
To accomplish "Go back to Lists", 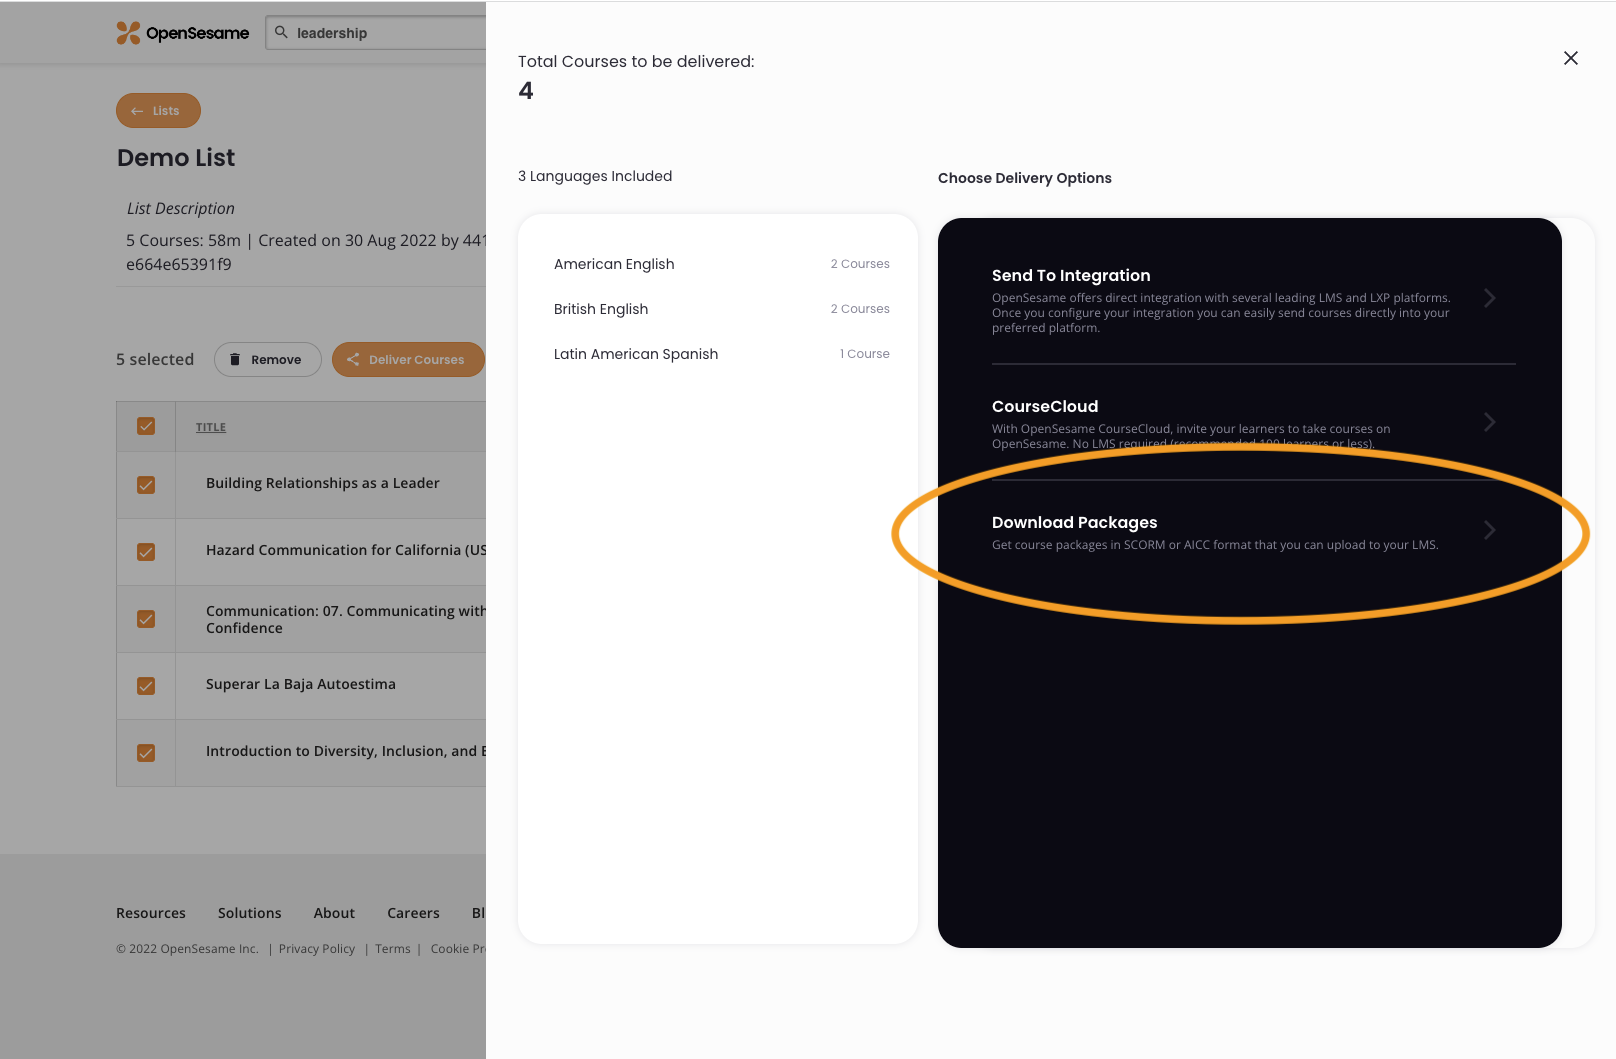I will point(158,111).
